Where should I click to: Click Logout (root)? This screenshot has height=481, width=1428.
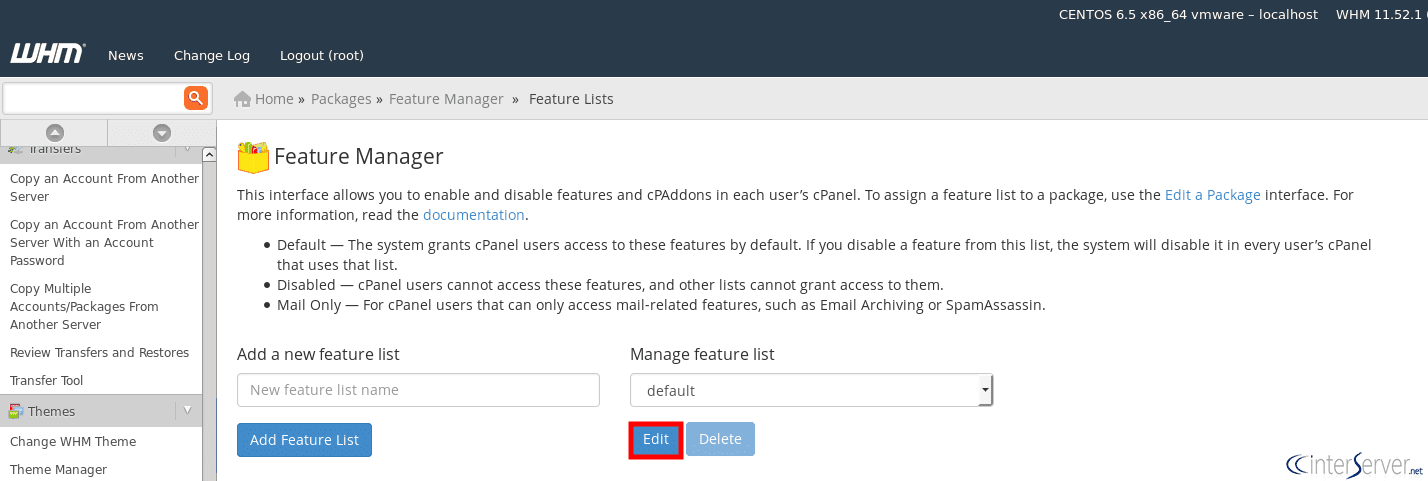pos(322,55)
